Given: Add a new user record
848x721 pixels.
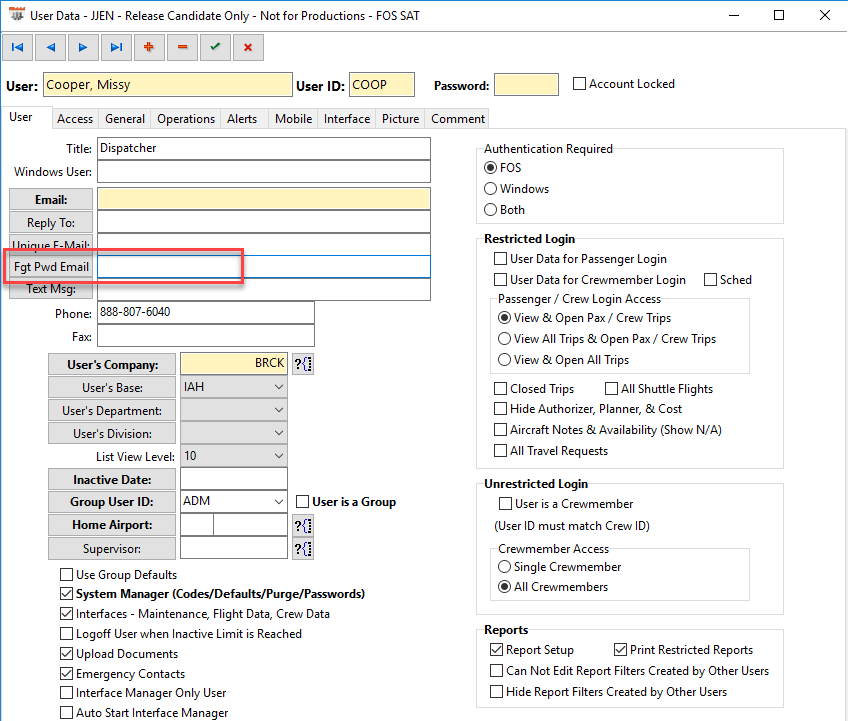Looking at the screenshot, I should click(x=149, y=48).
